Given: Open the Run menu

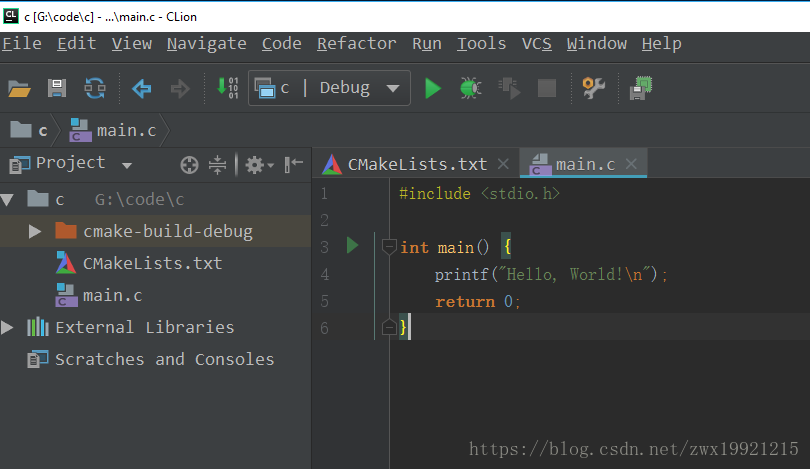Looking at the screenshot, I should 427,44.
